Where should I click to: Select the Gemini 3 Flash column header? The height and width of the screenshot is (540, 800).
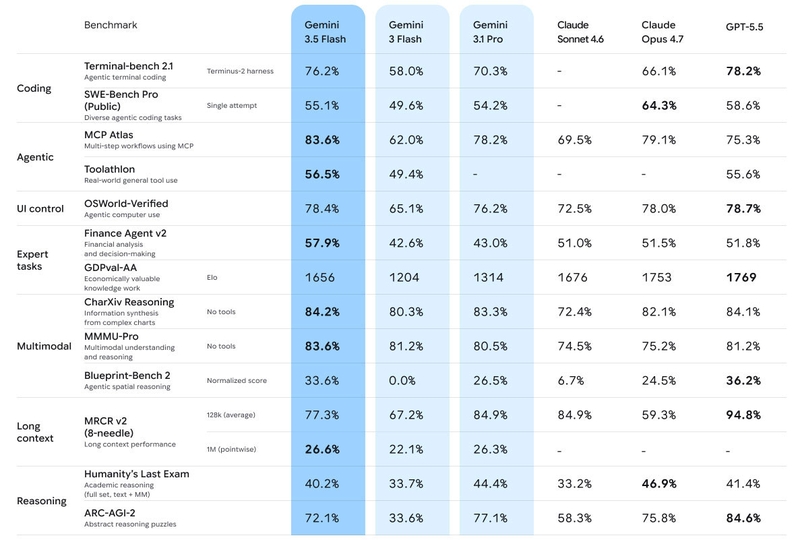[x=406, y=32]
